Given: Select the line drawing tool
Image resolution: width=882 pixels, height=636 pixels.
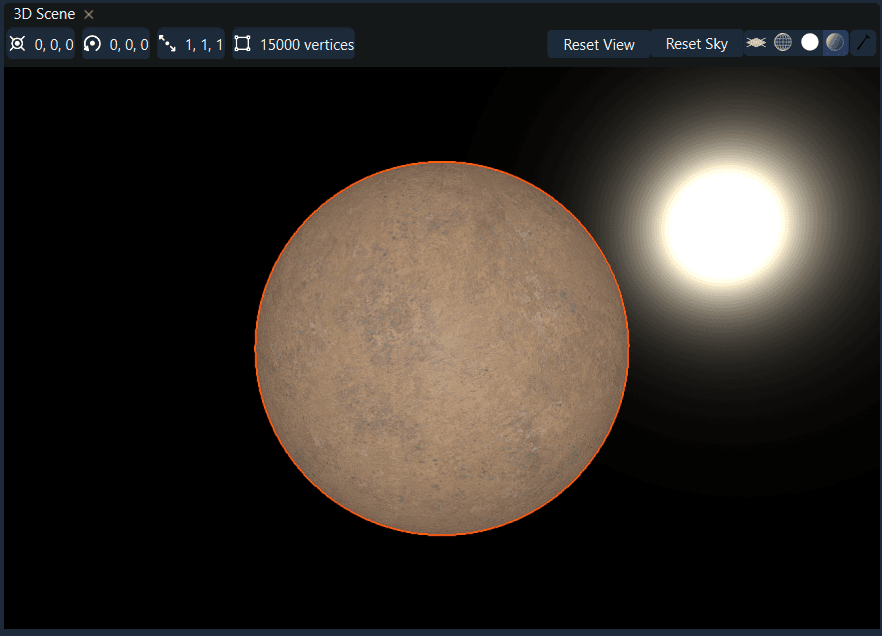Looking at the screenshot, I should tap(862, 42).
